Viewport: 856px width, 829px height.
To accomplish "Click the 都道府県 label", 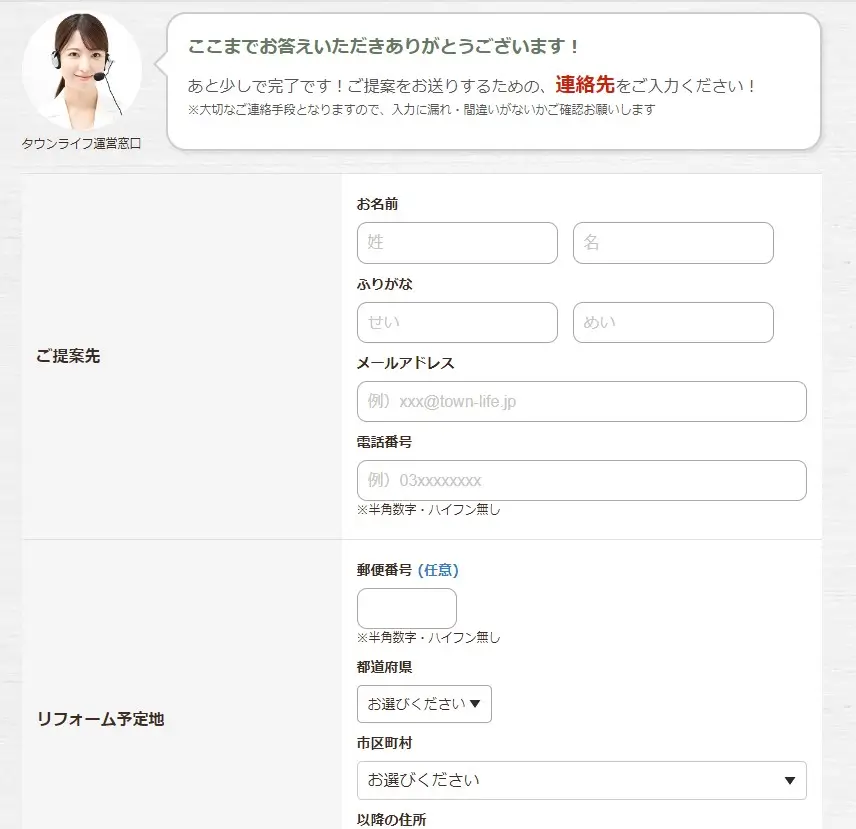I will coord(384,667).
